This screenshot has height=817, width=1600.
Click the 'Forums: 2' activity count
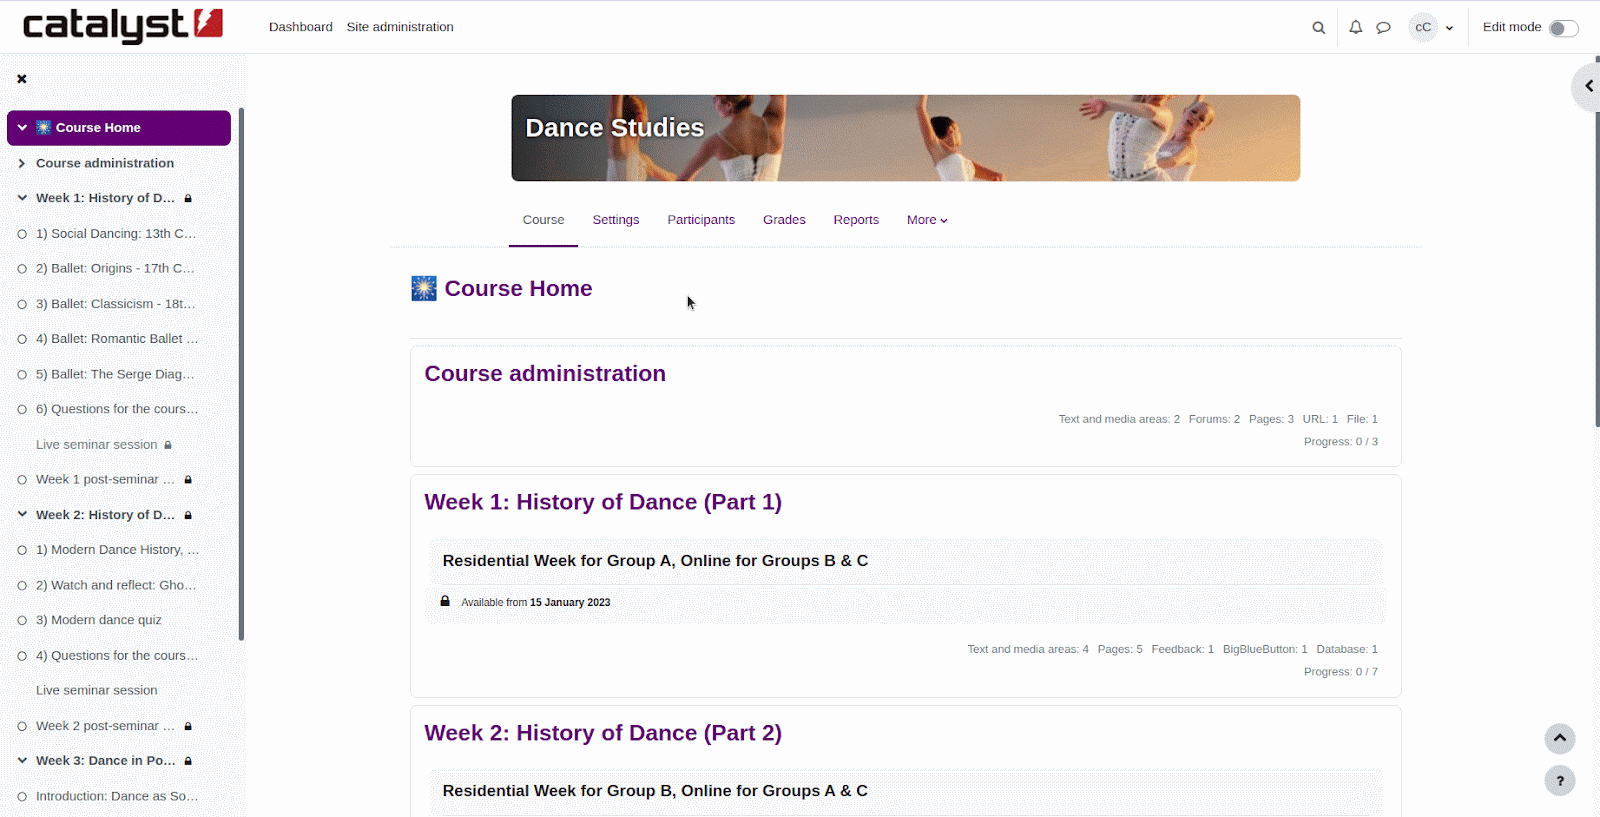click(x=1214, y=420)
